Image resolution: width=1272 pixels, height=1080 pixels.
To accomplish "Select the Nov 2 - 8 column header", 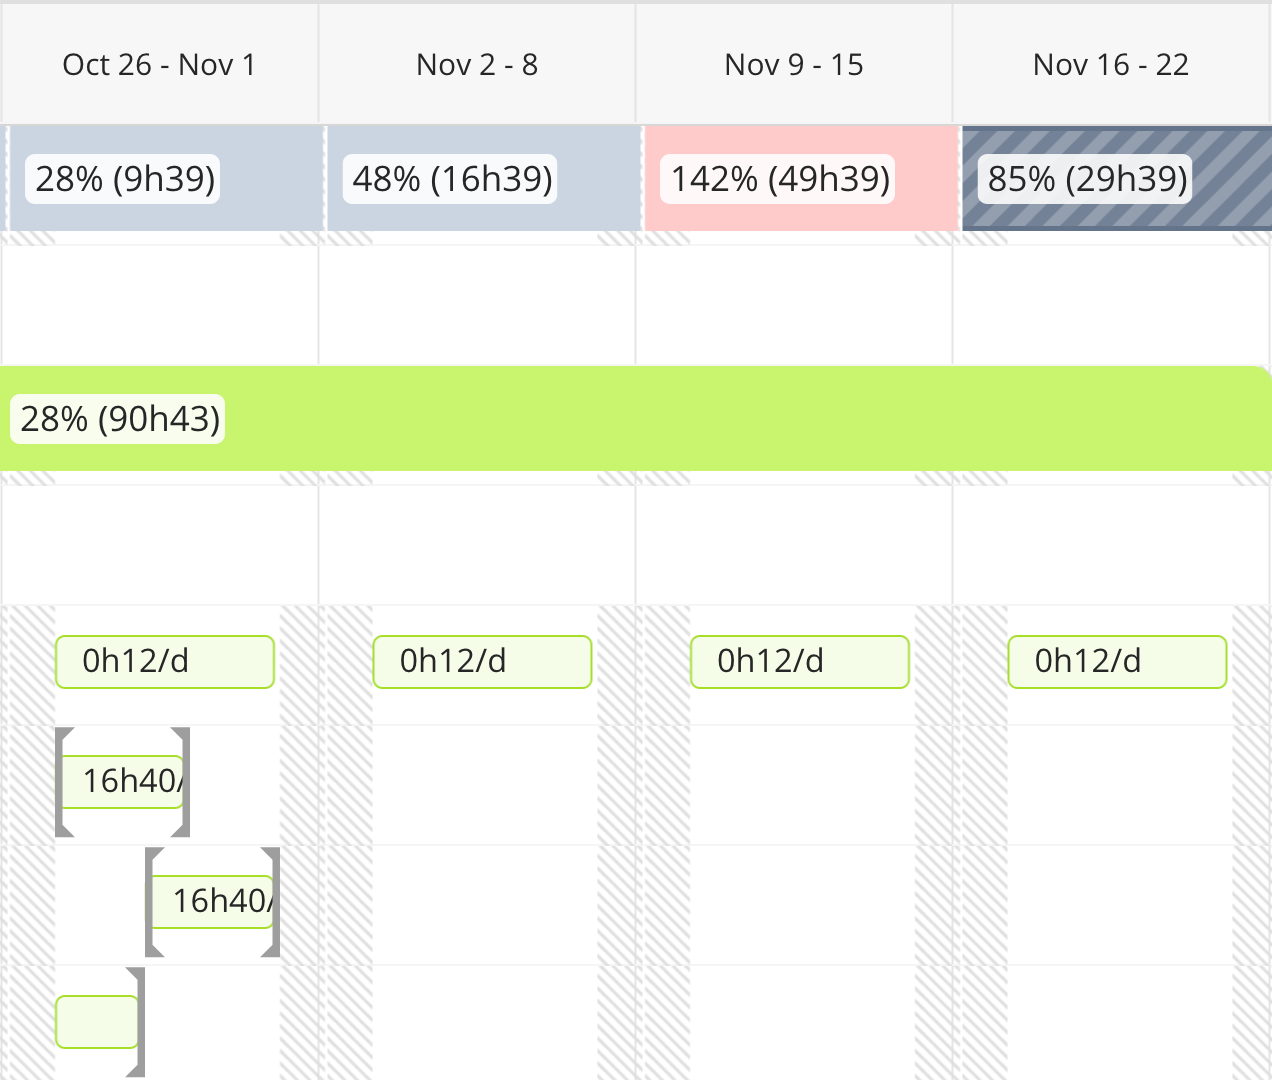I will (x=477, y=65).
